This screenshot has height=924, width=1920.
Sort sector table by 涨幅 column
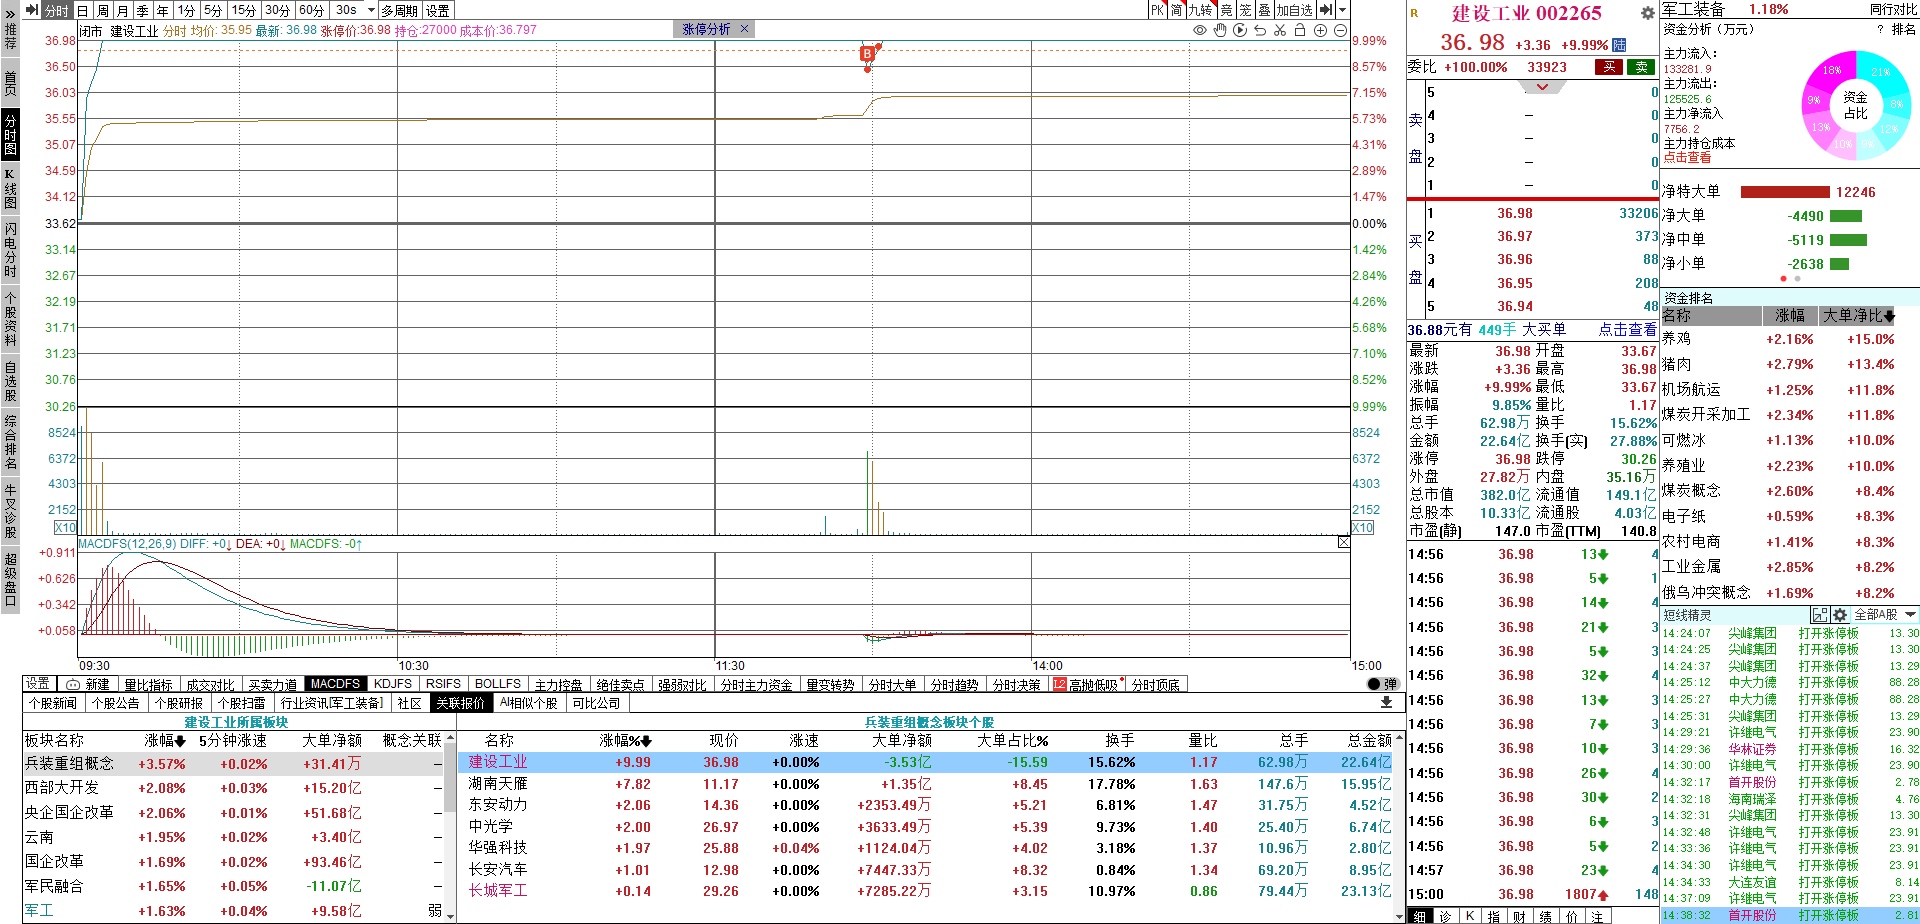(165, 740)
